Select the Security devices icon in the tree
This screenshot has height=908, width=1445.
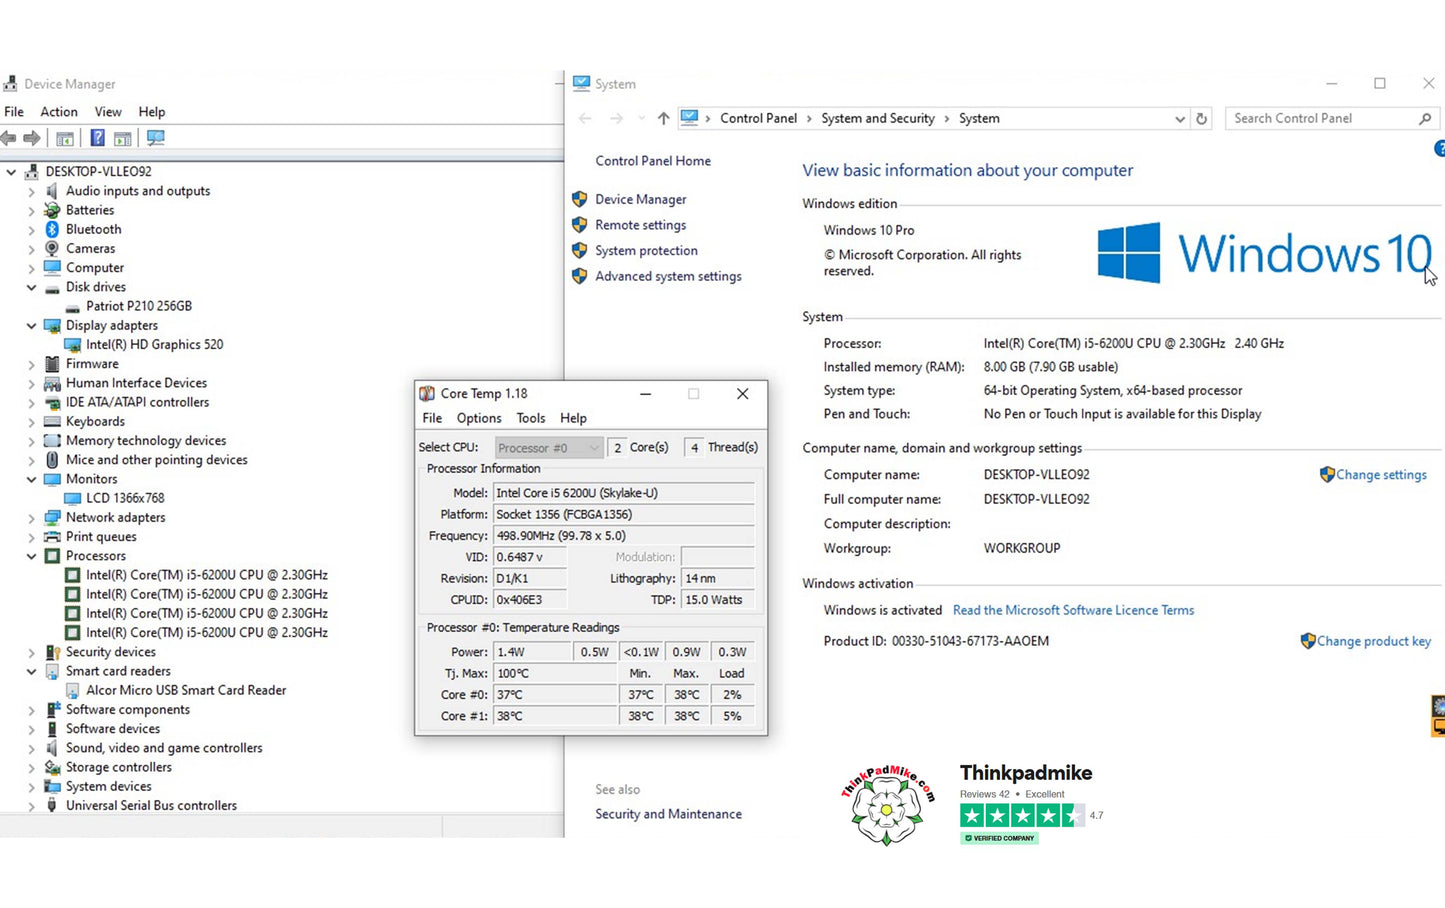click(52, 652)
